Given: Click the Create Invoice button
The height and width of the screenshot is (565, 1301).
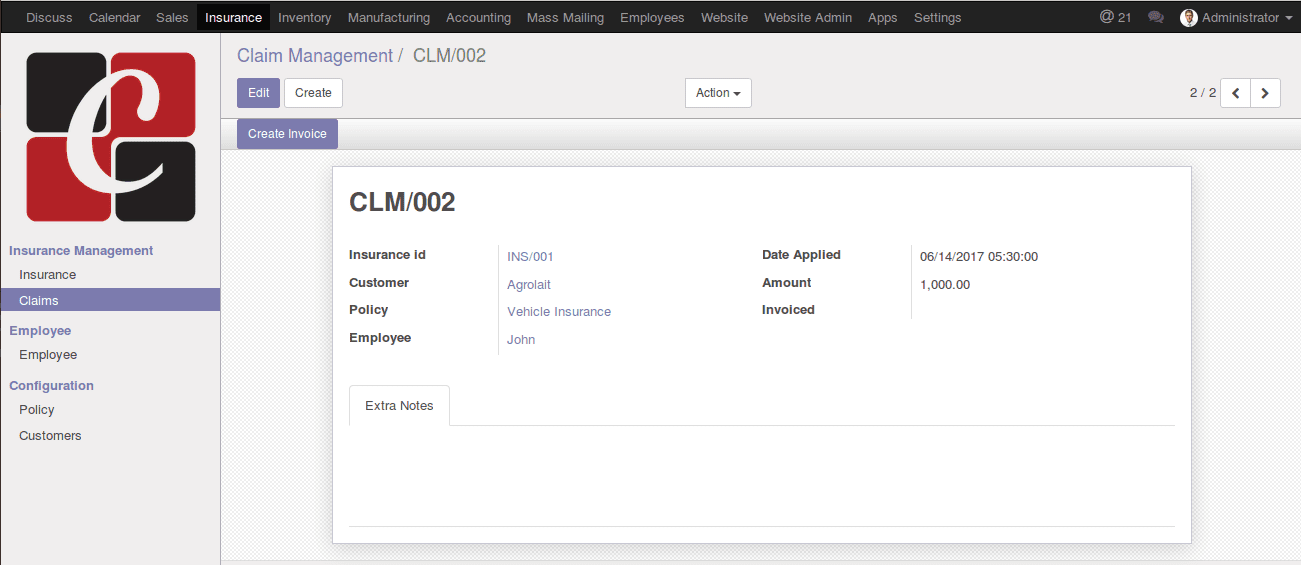Looking at the screenshot, I should (x=287, y=134).
